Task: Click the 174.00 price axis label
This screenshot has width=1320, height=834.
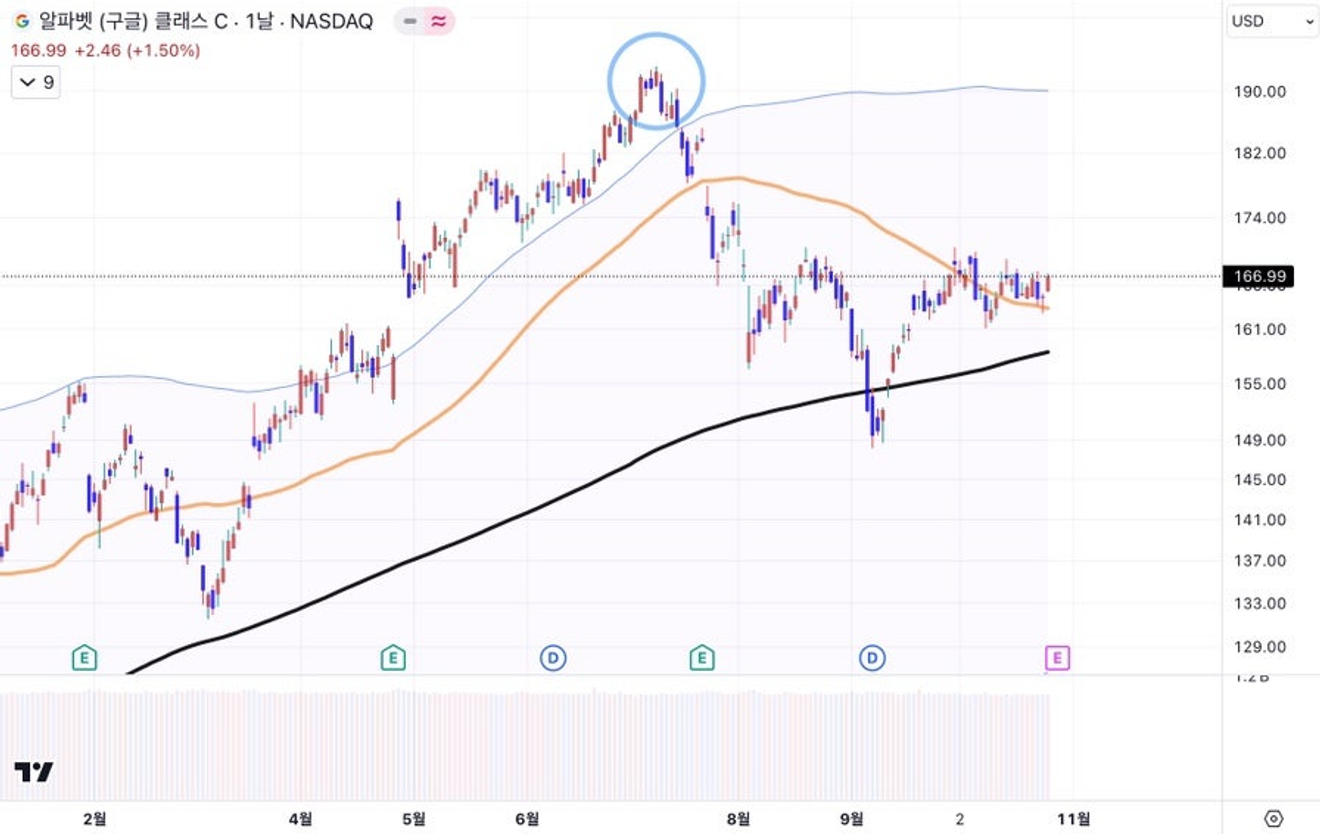Action: (x=1258, y=218)
